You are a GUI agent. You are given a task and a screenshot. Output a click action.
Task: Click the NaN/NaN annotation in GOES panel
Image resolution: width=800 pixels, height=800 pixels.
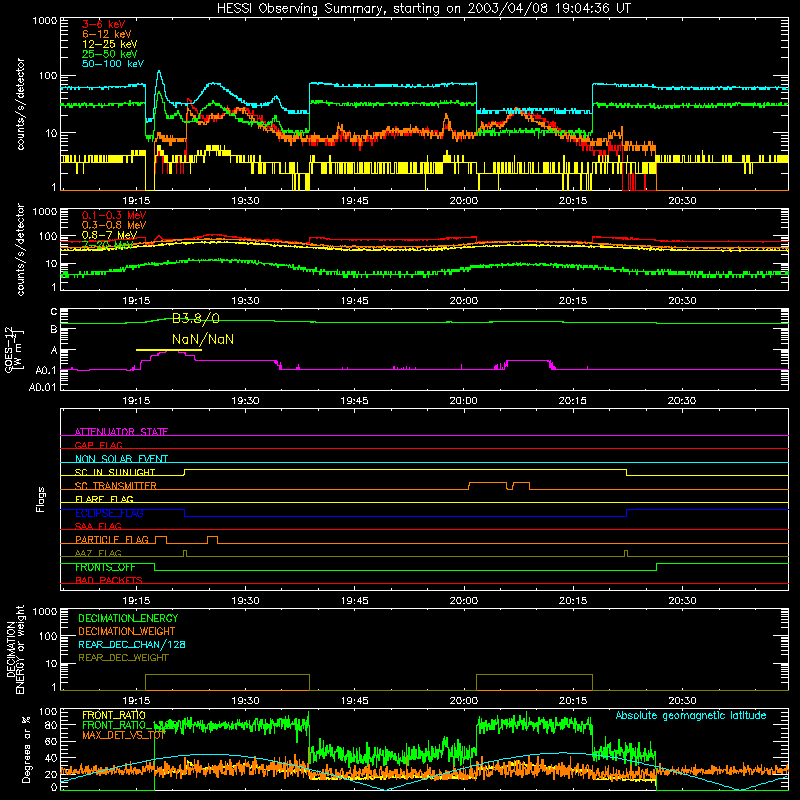tap(203, 339)
